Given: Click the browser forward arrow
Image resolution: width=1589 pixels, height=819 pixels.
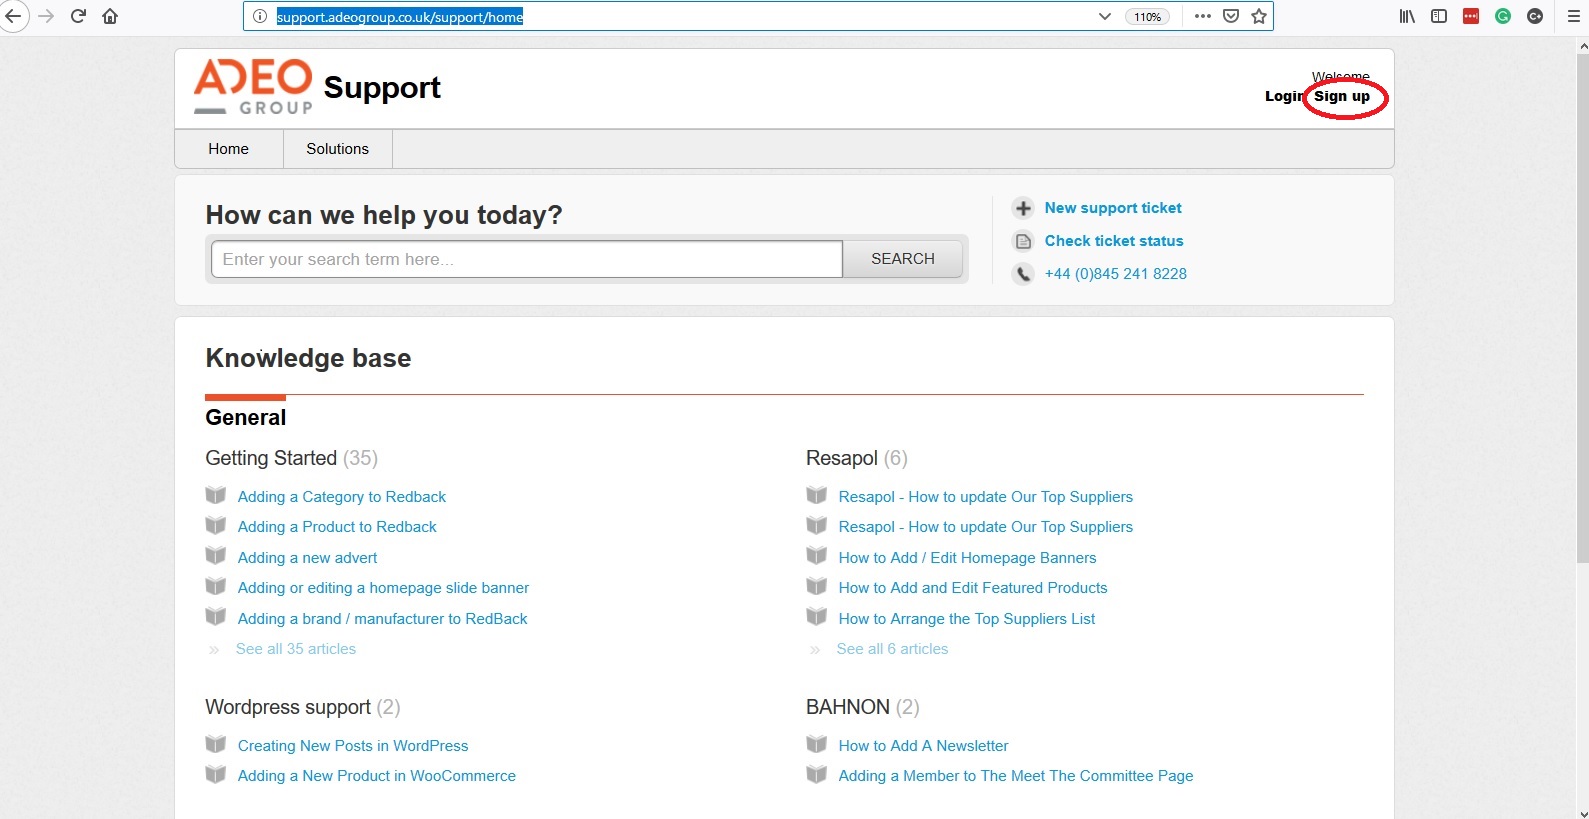Looking at the screenshot, I should pos(46,16).
